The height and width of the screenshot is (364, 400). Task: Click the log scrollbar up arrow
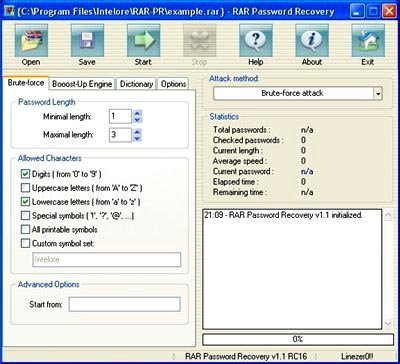388,216
